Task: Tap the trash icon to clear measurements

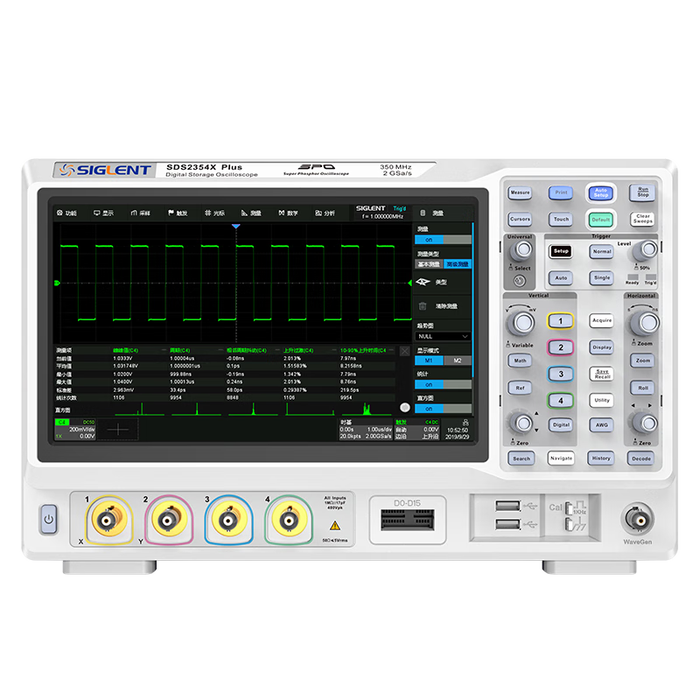Action: [422, 306]
